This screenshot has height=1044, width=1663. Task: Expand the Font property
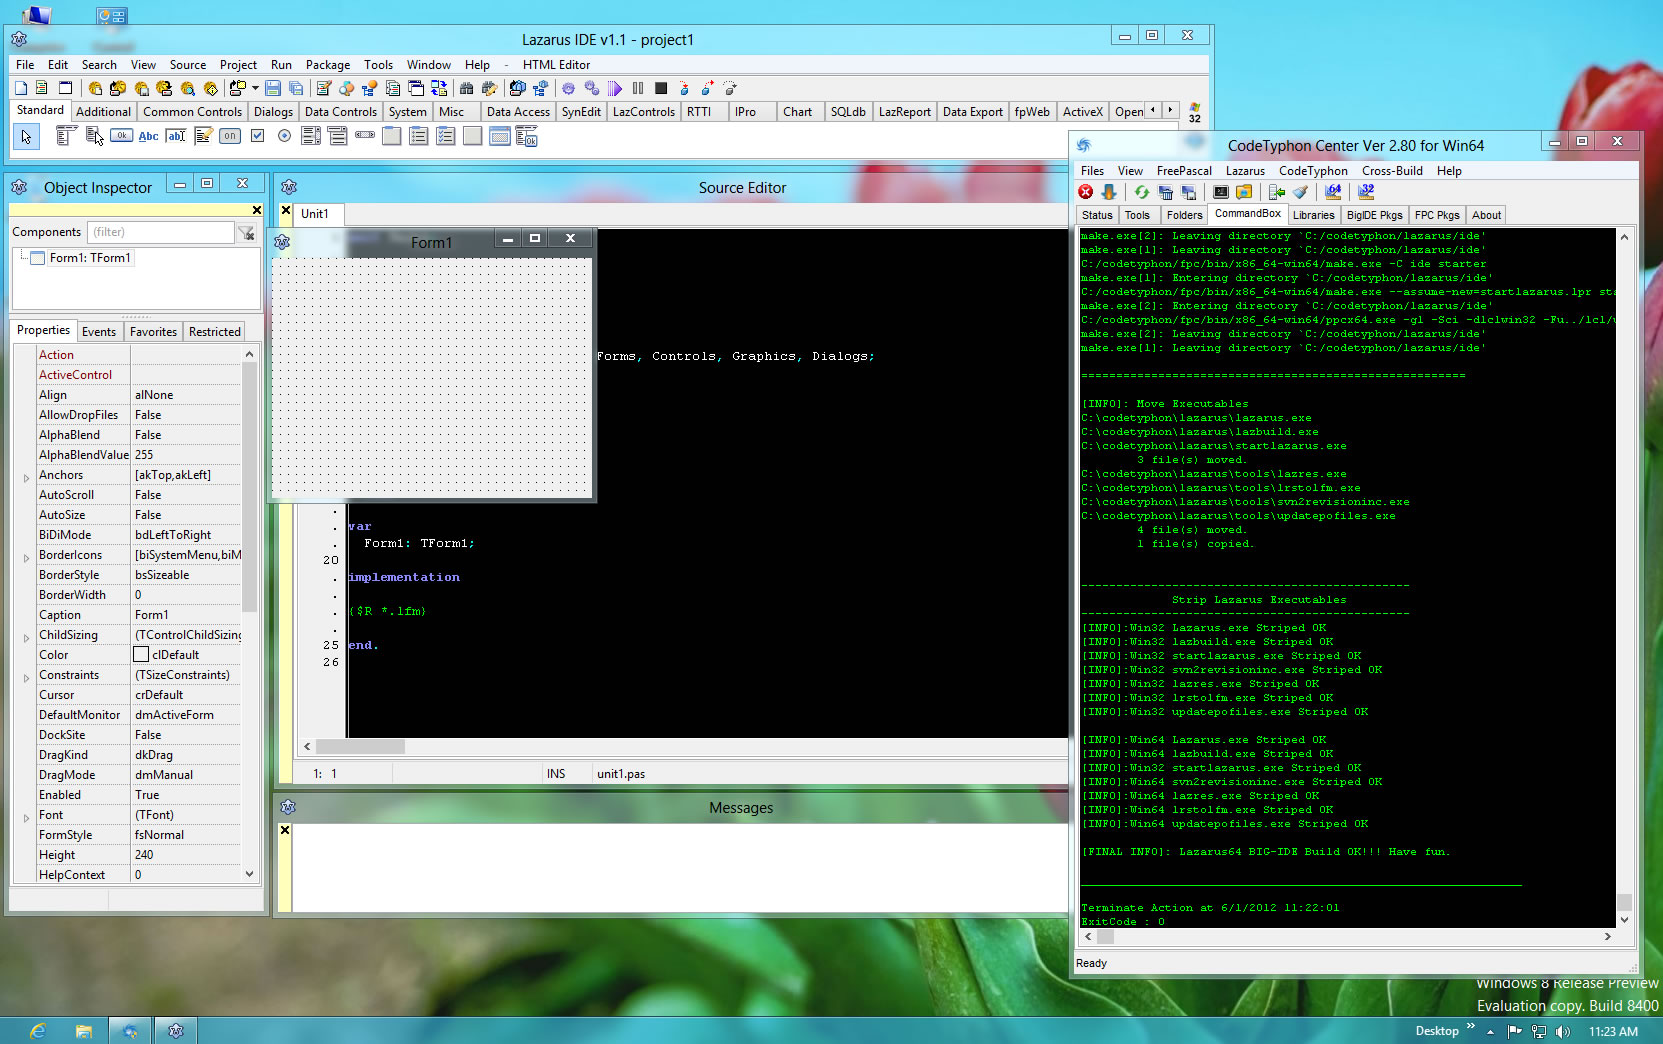coord(26,818)
